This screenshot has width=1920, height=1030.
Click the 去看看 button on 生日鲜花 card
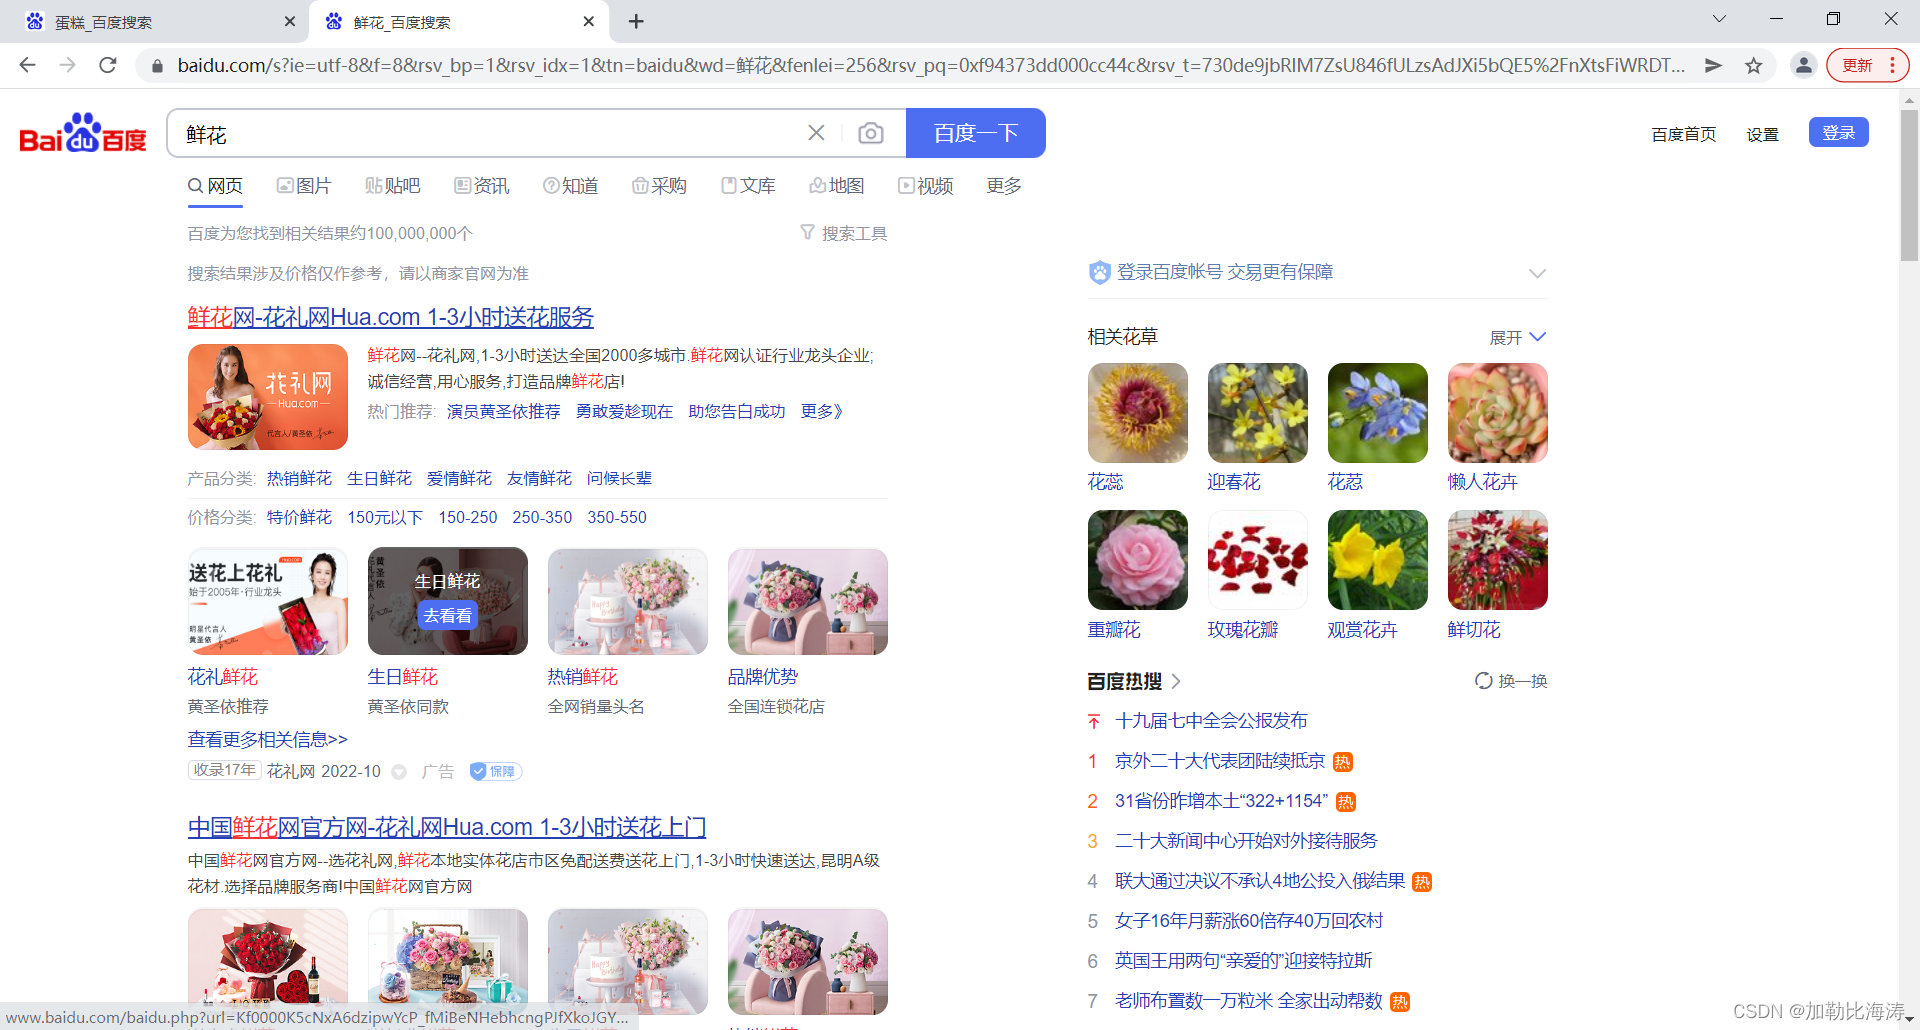[447, 615]
